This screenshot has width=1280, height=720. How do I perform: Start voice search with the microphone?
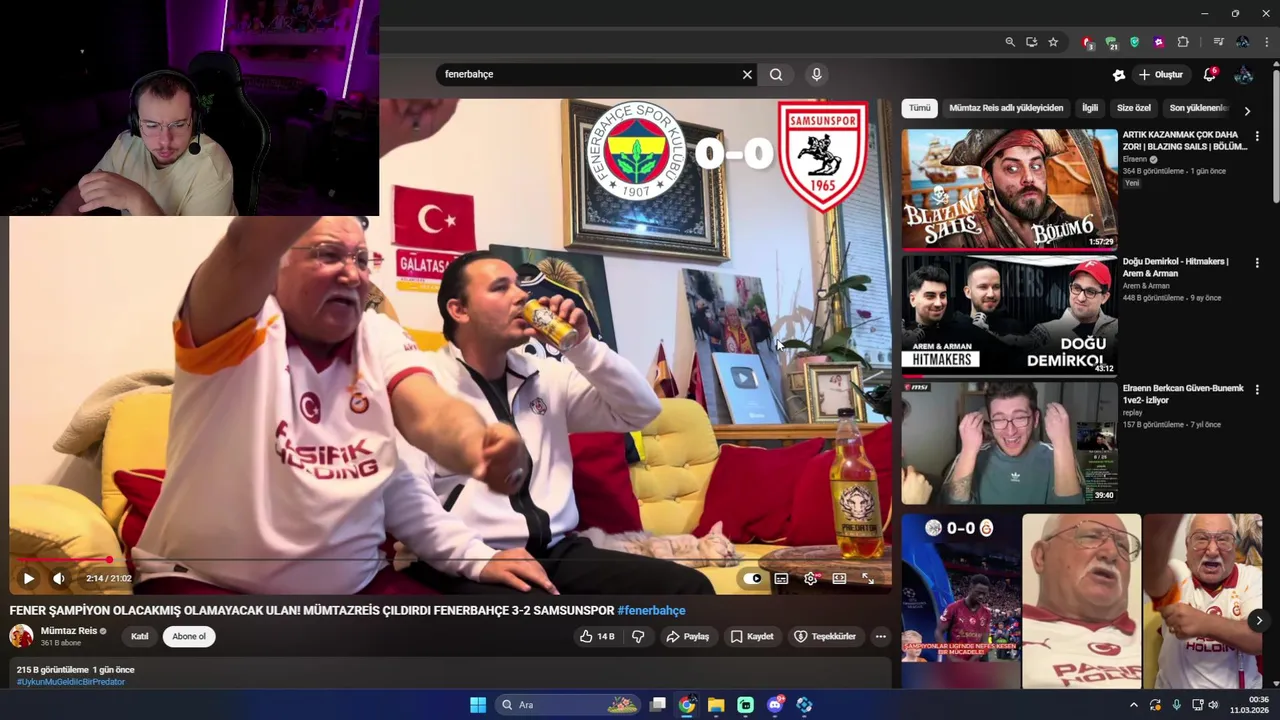817,74
